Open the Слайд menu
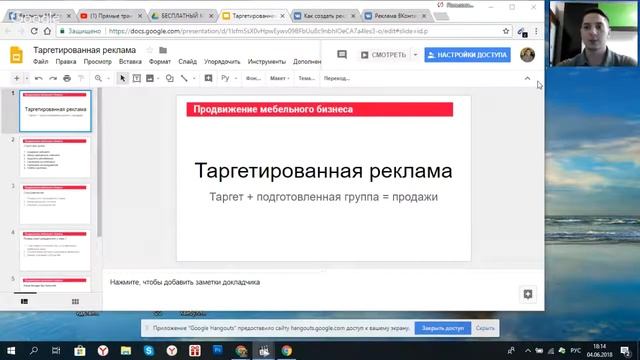Viewport: 640px width, 360px height. pos(187,62)
